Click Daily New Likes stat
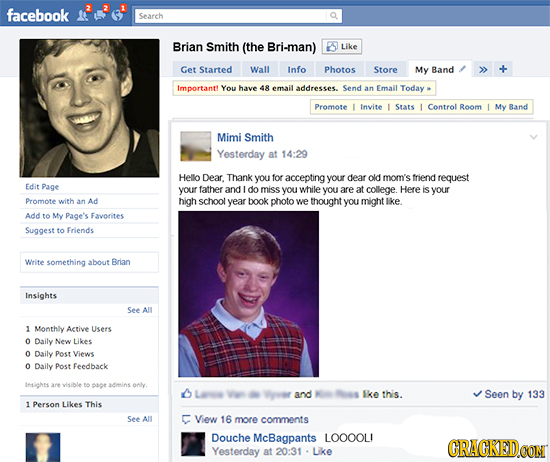 [59, 341]
